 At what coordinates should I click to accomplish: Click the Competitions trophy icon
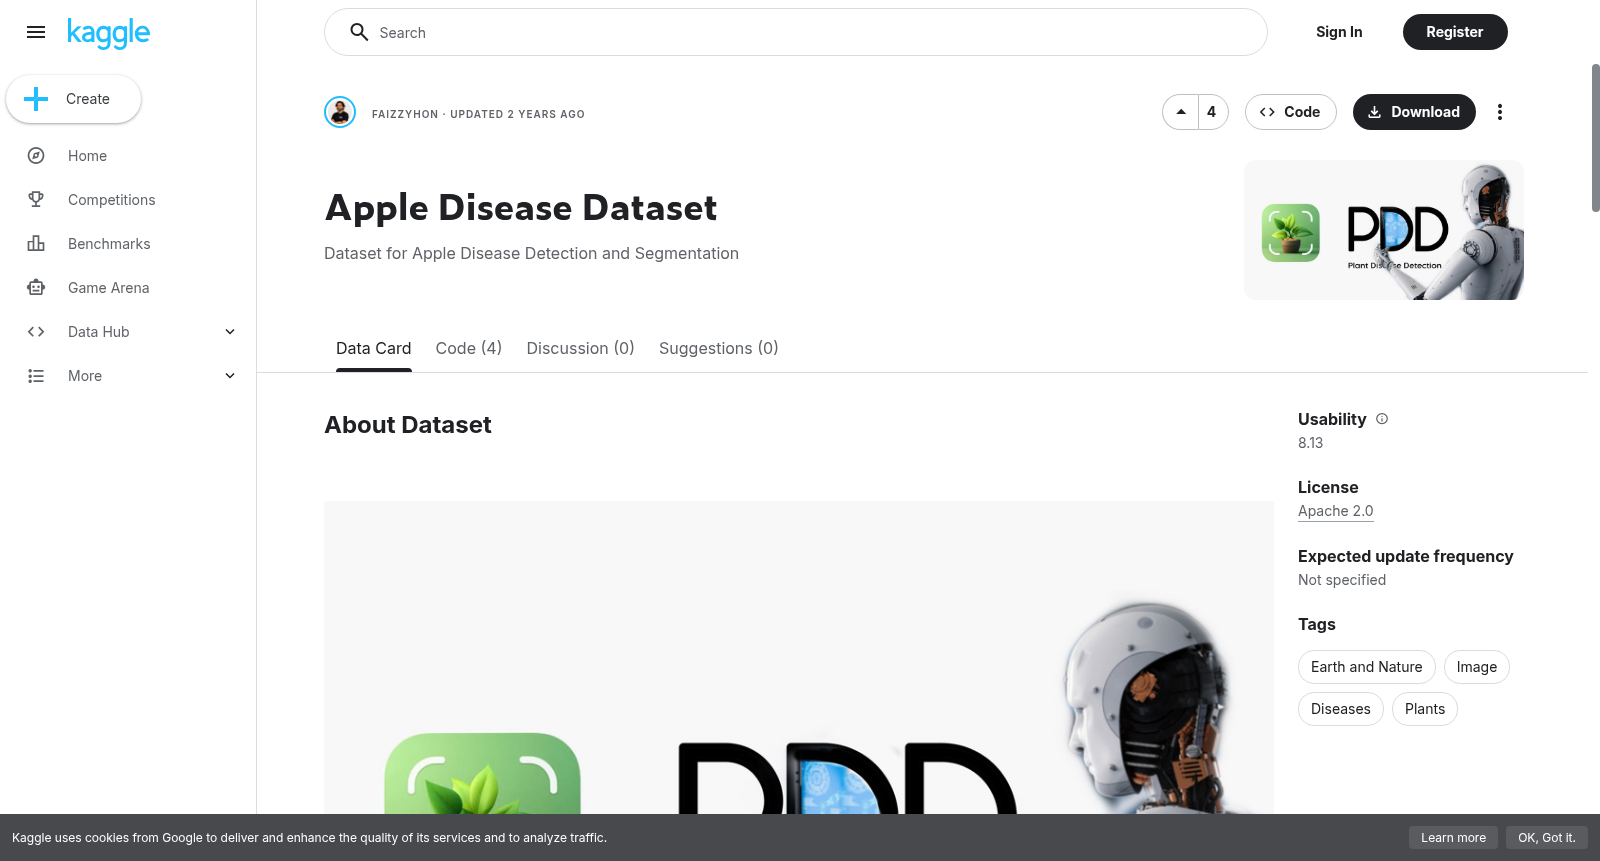(36, 200)
